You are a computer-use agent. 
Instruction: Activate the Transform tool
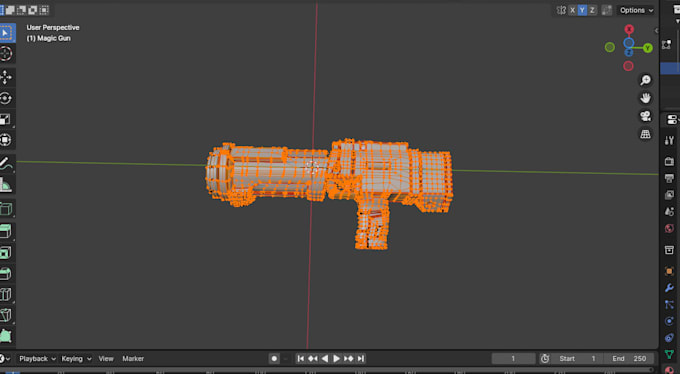6,140
